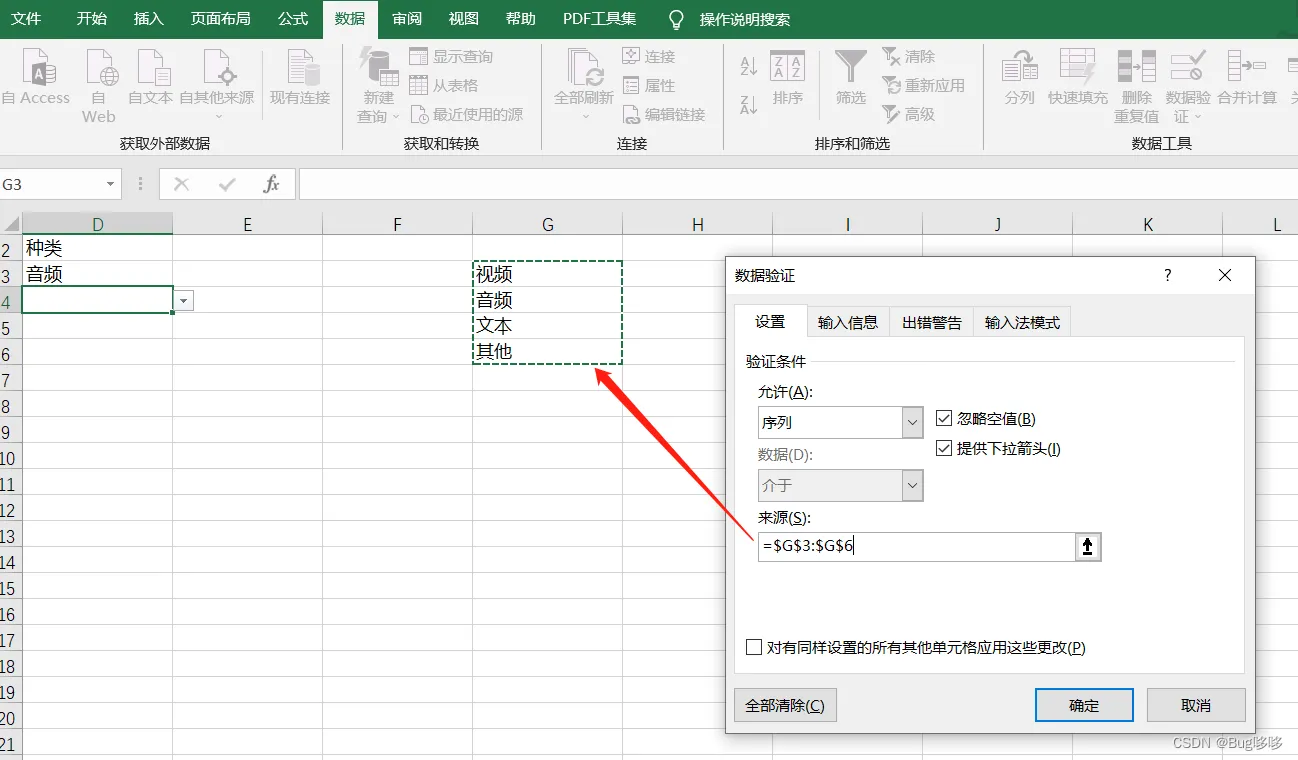Click the 连接 connections item
1298x760 pixels.
(649, 57)
